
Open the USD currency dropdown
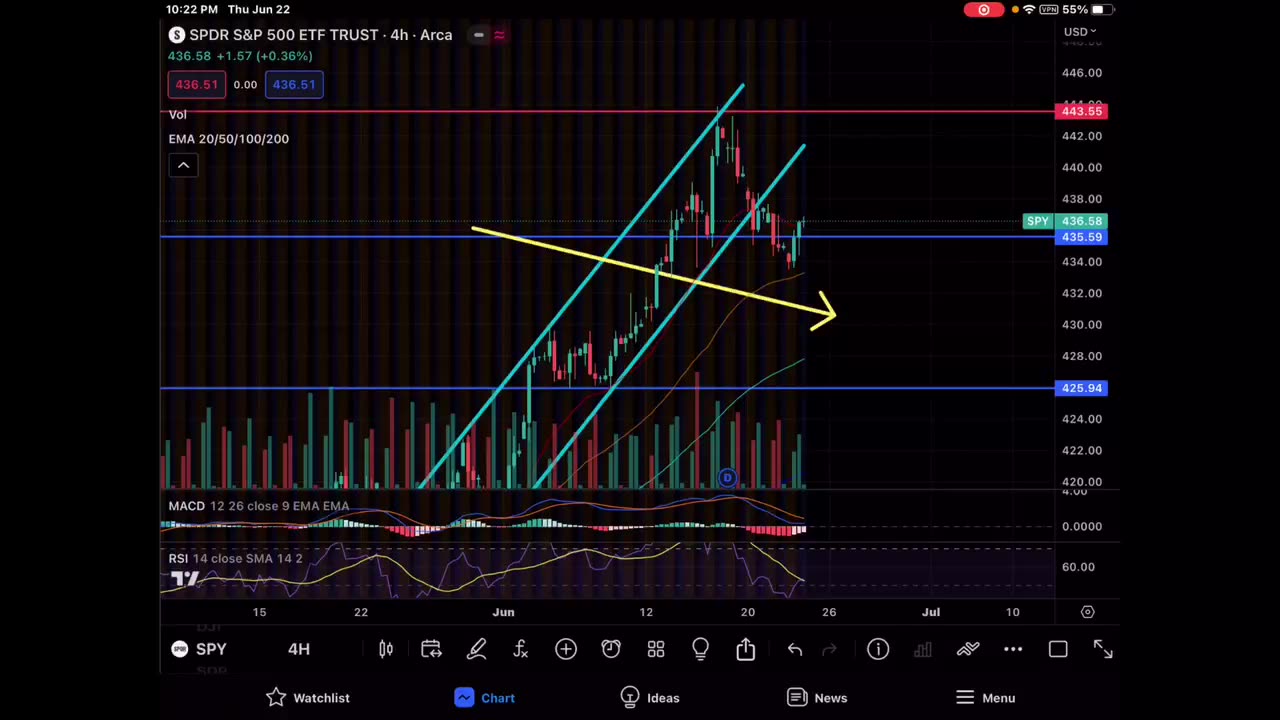(1080, 32)
